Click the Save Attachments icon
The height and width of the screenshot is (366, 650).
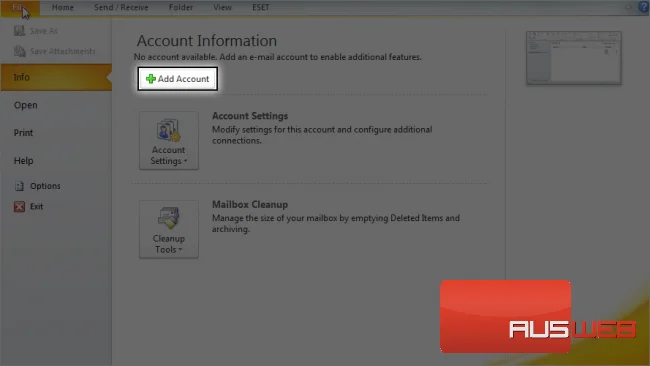click(19, 51)
